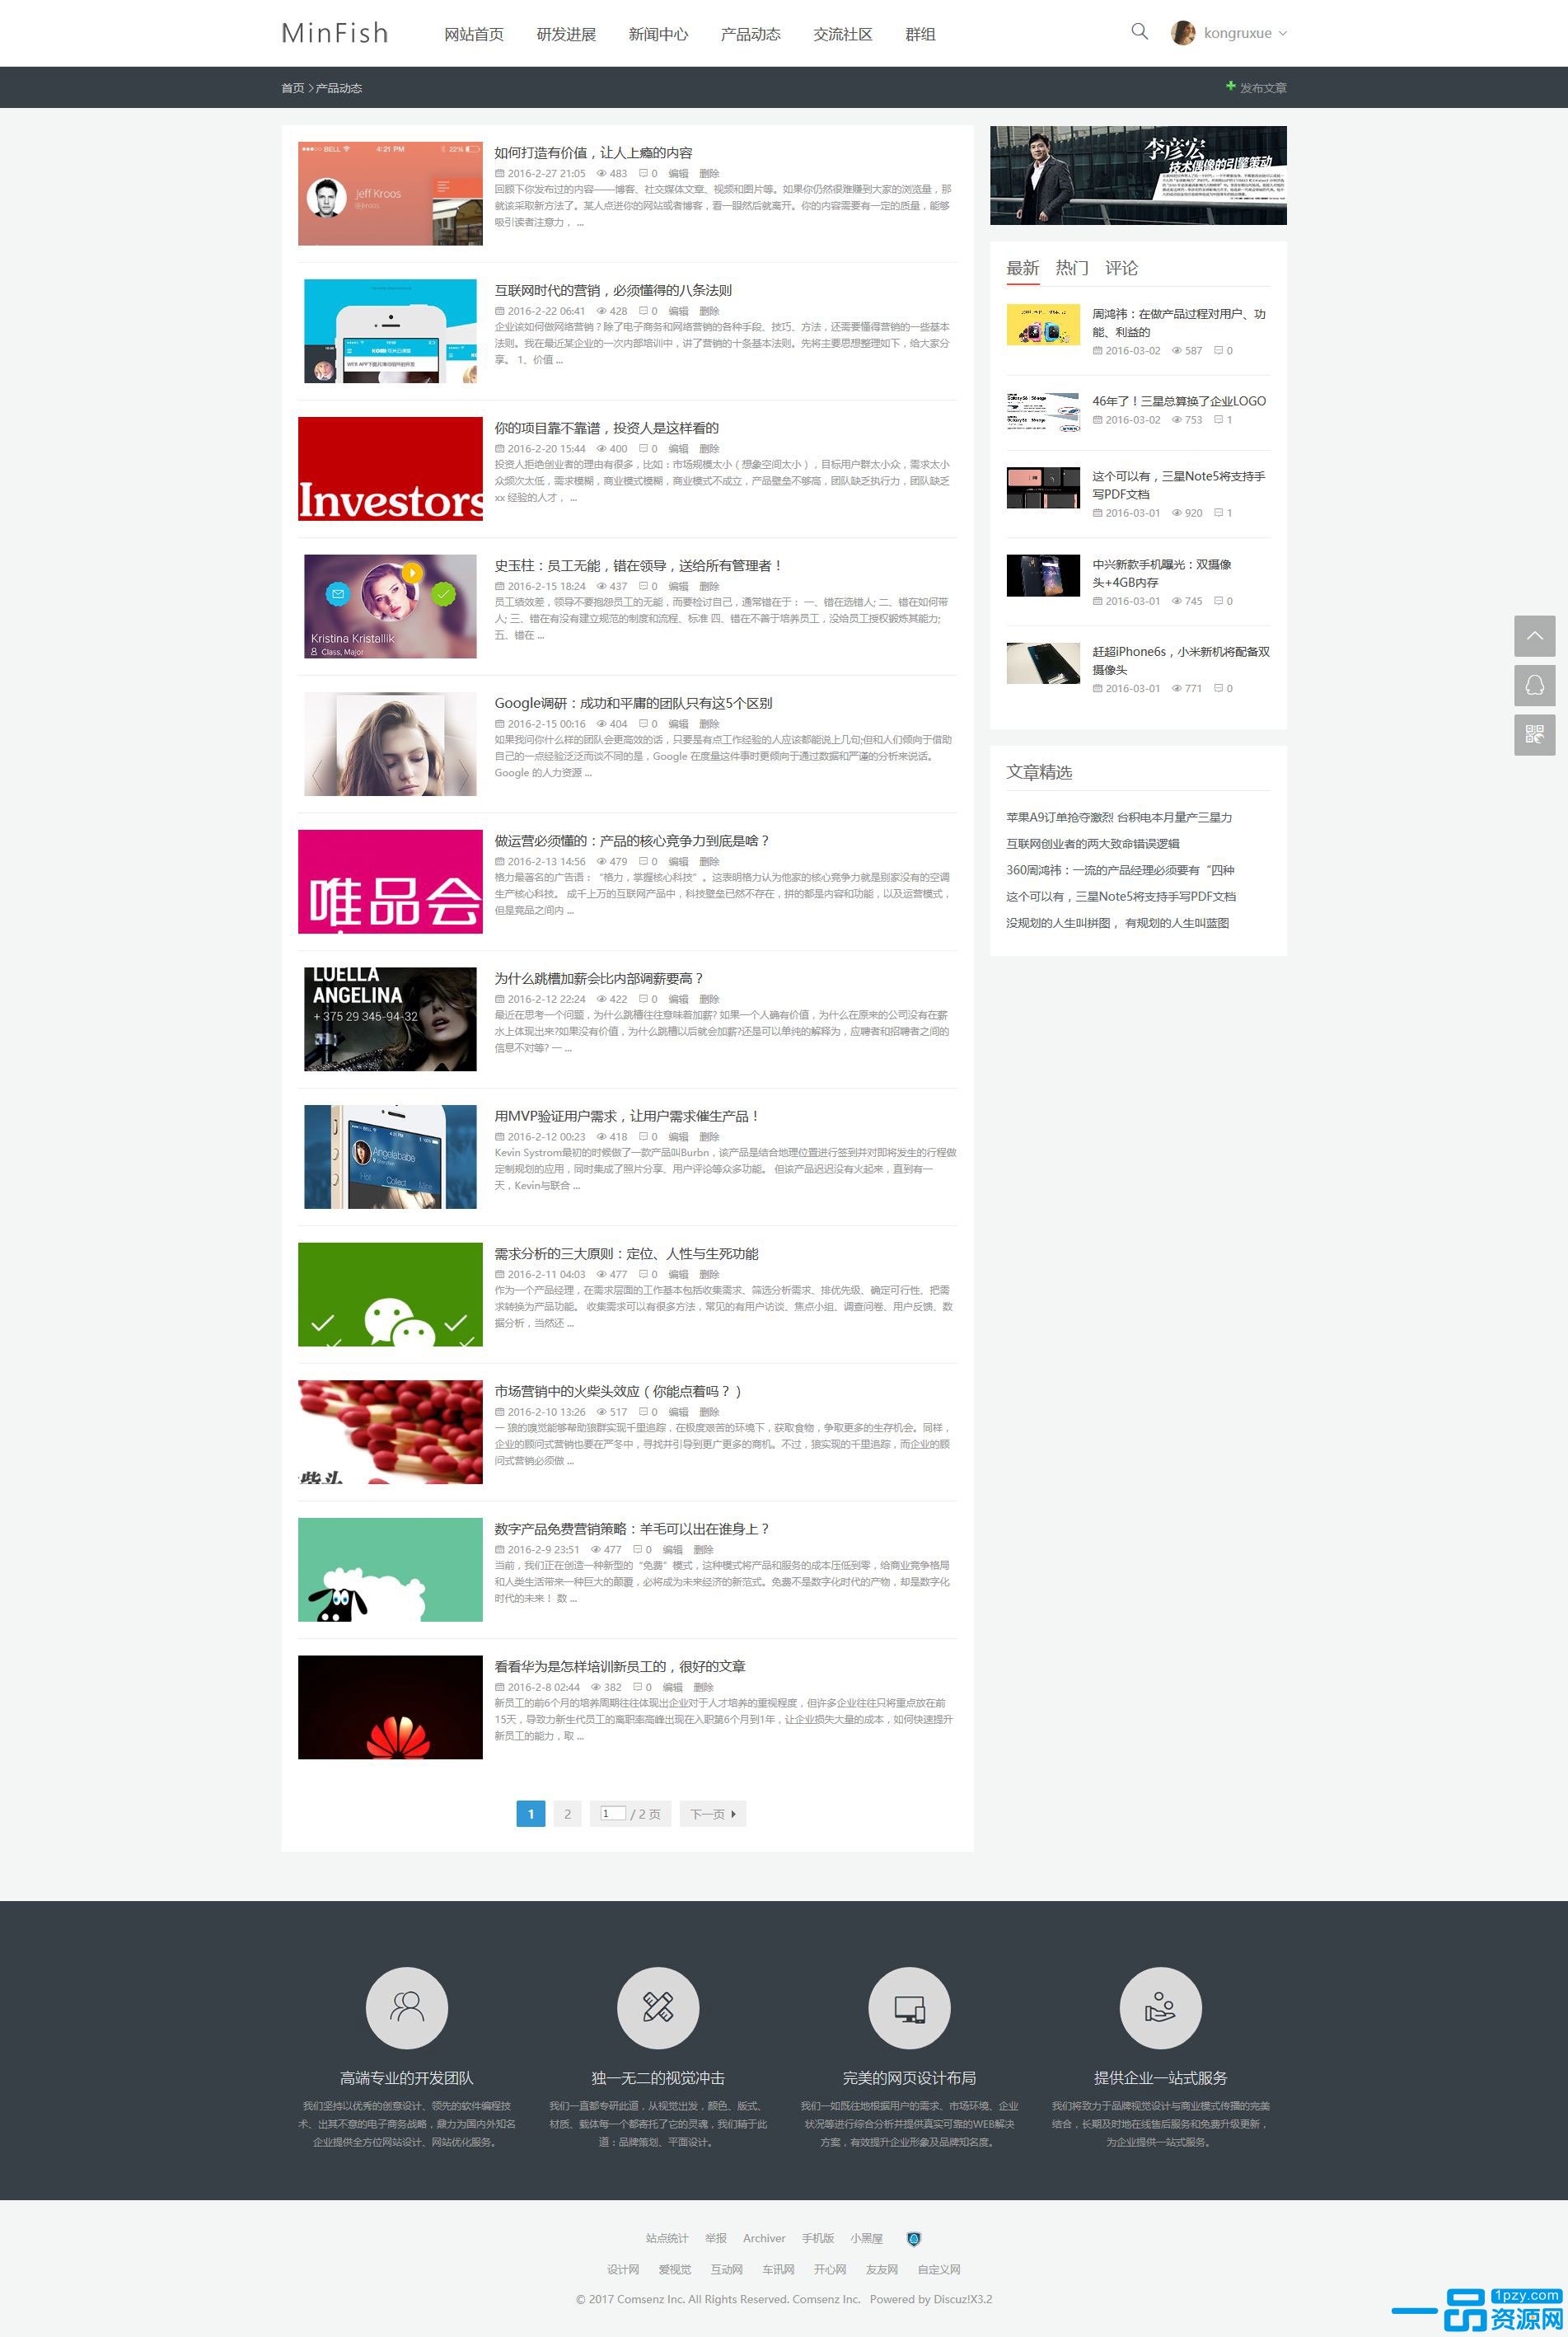The image size is (1568, 2337).
Task: Go to page 2 in pagination
Action: [x=567, y=1814]
